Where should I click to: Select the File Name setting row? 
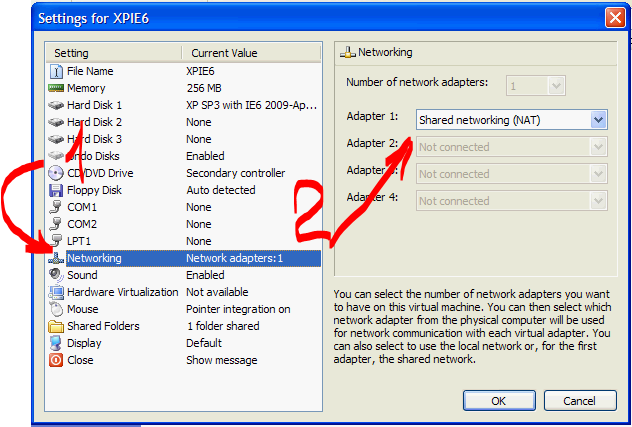coord(184,71)
